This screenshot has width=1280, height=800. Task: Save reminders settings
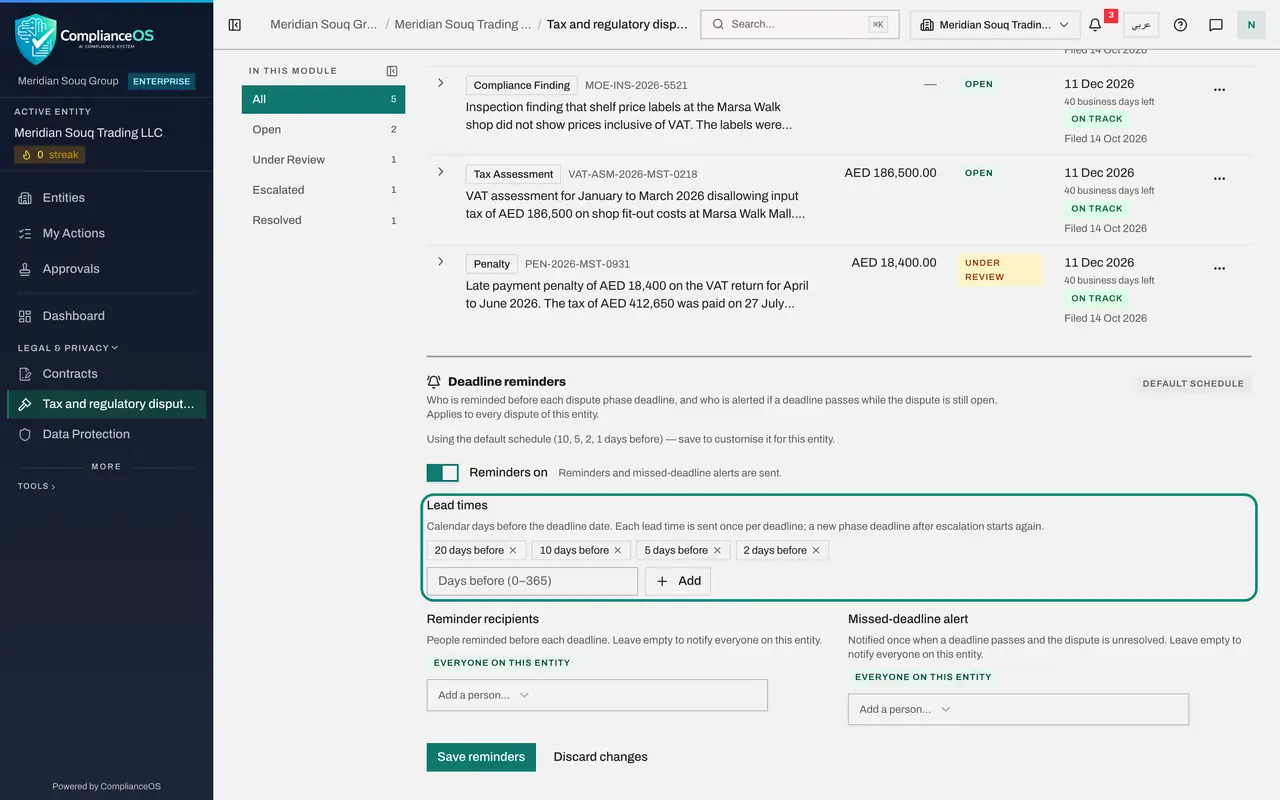coord(481,757)
